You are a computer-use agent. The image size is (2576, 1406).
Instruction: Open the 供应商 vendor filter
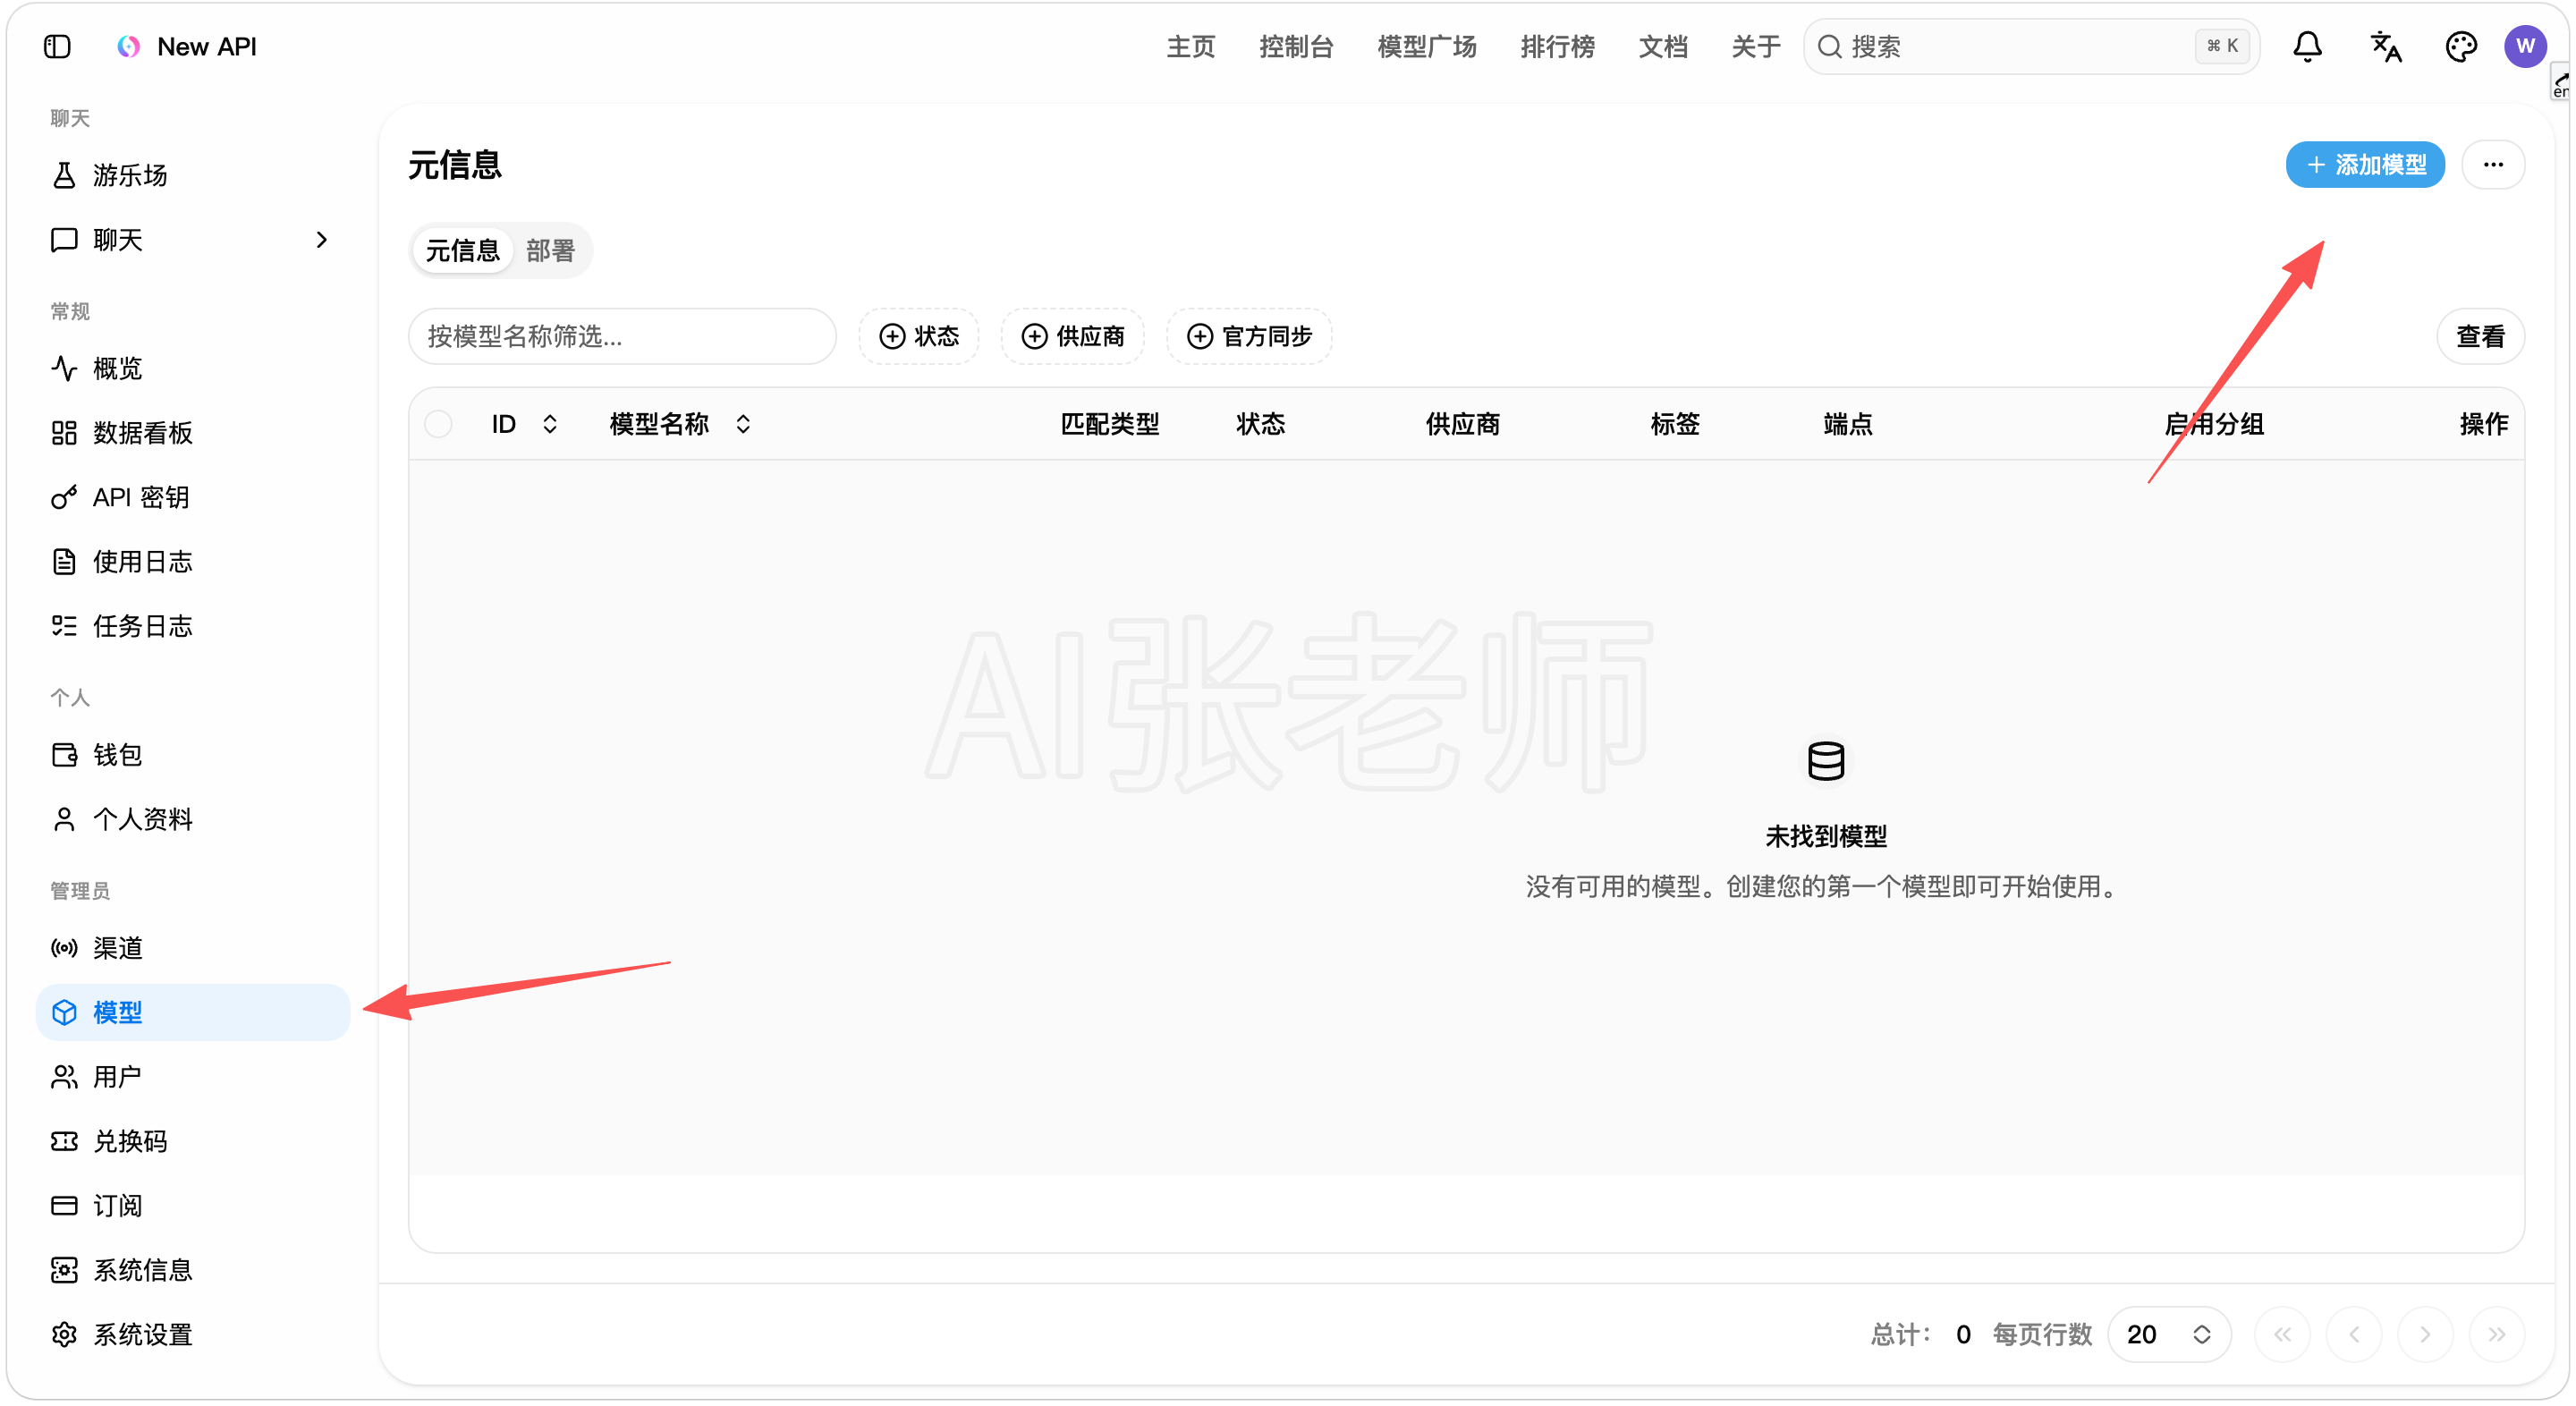coord(1072,336)
